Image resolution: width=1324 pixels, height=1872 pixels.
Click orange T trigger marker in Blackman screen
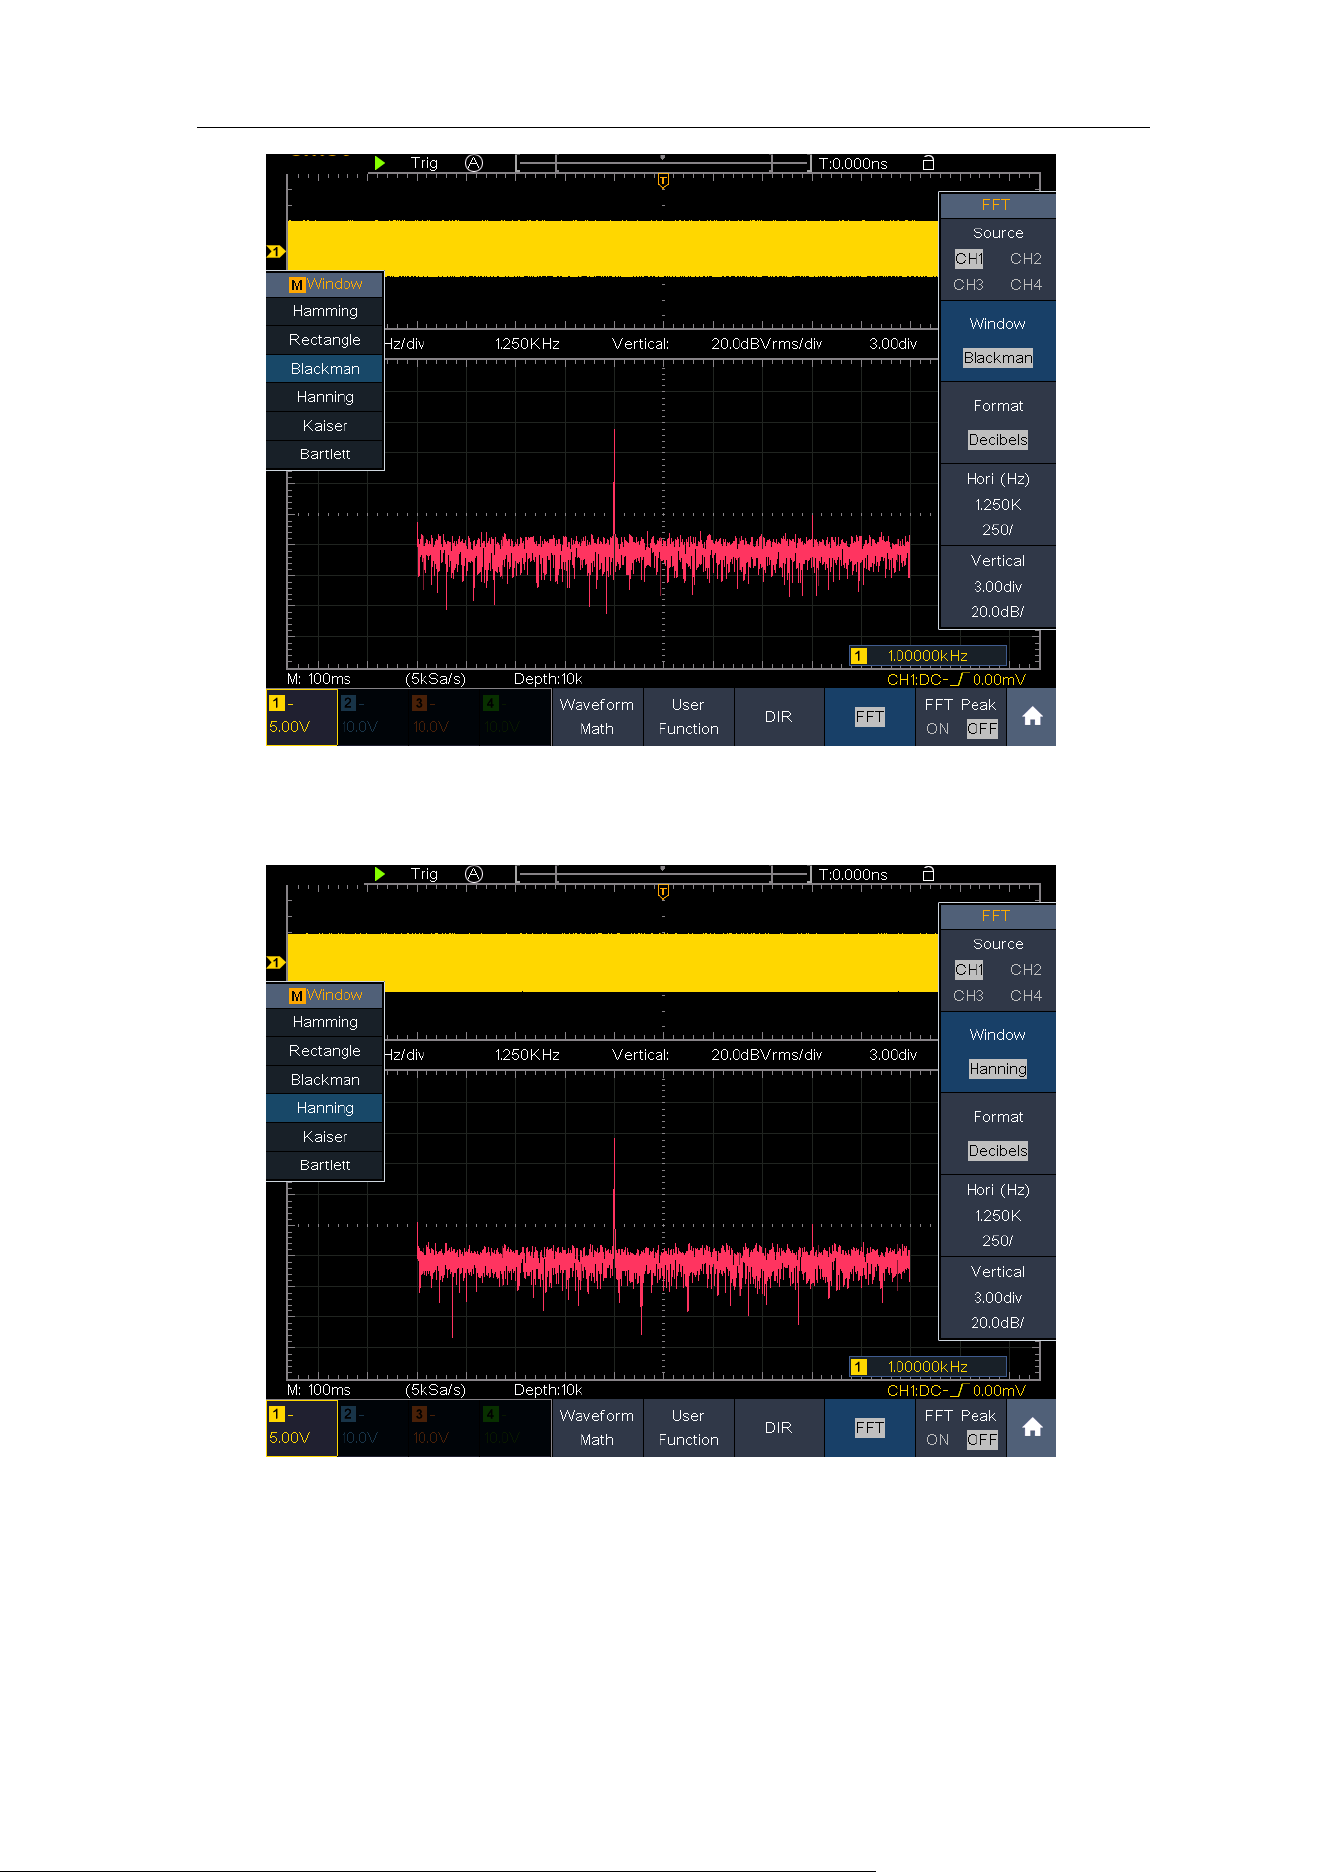pos(663,182)
